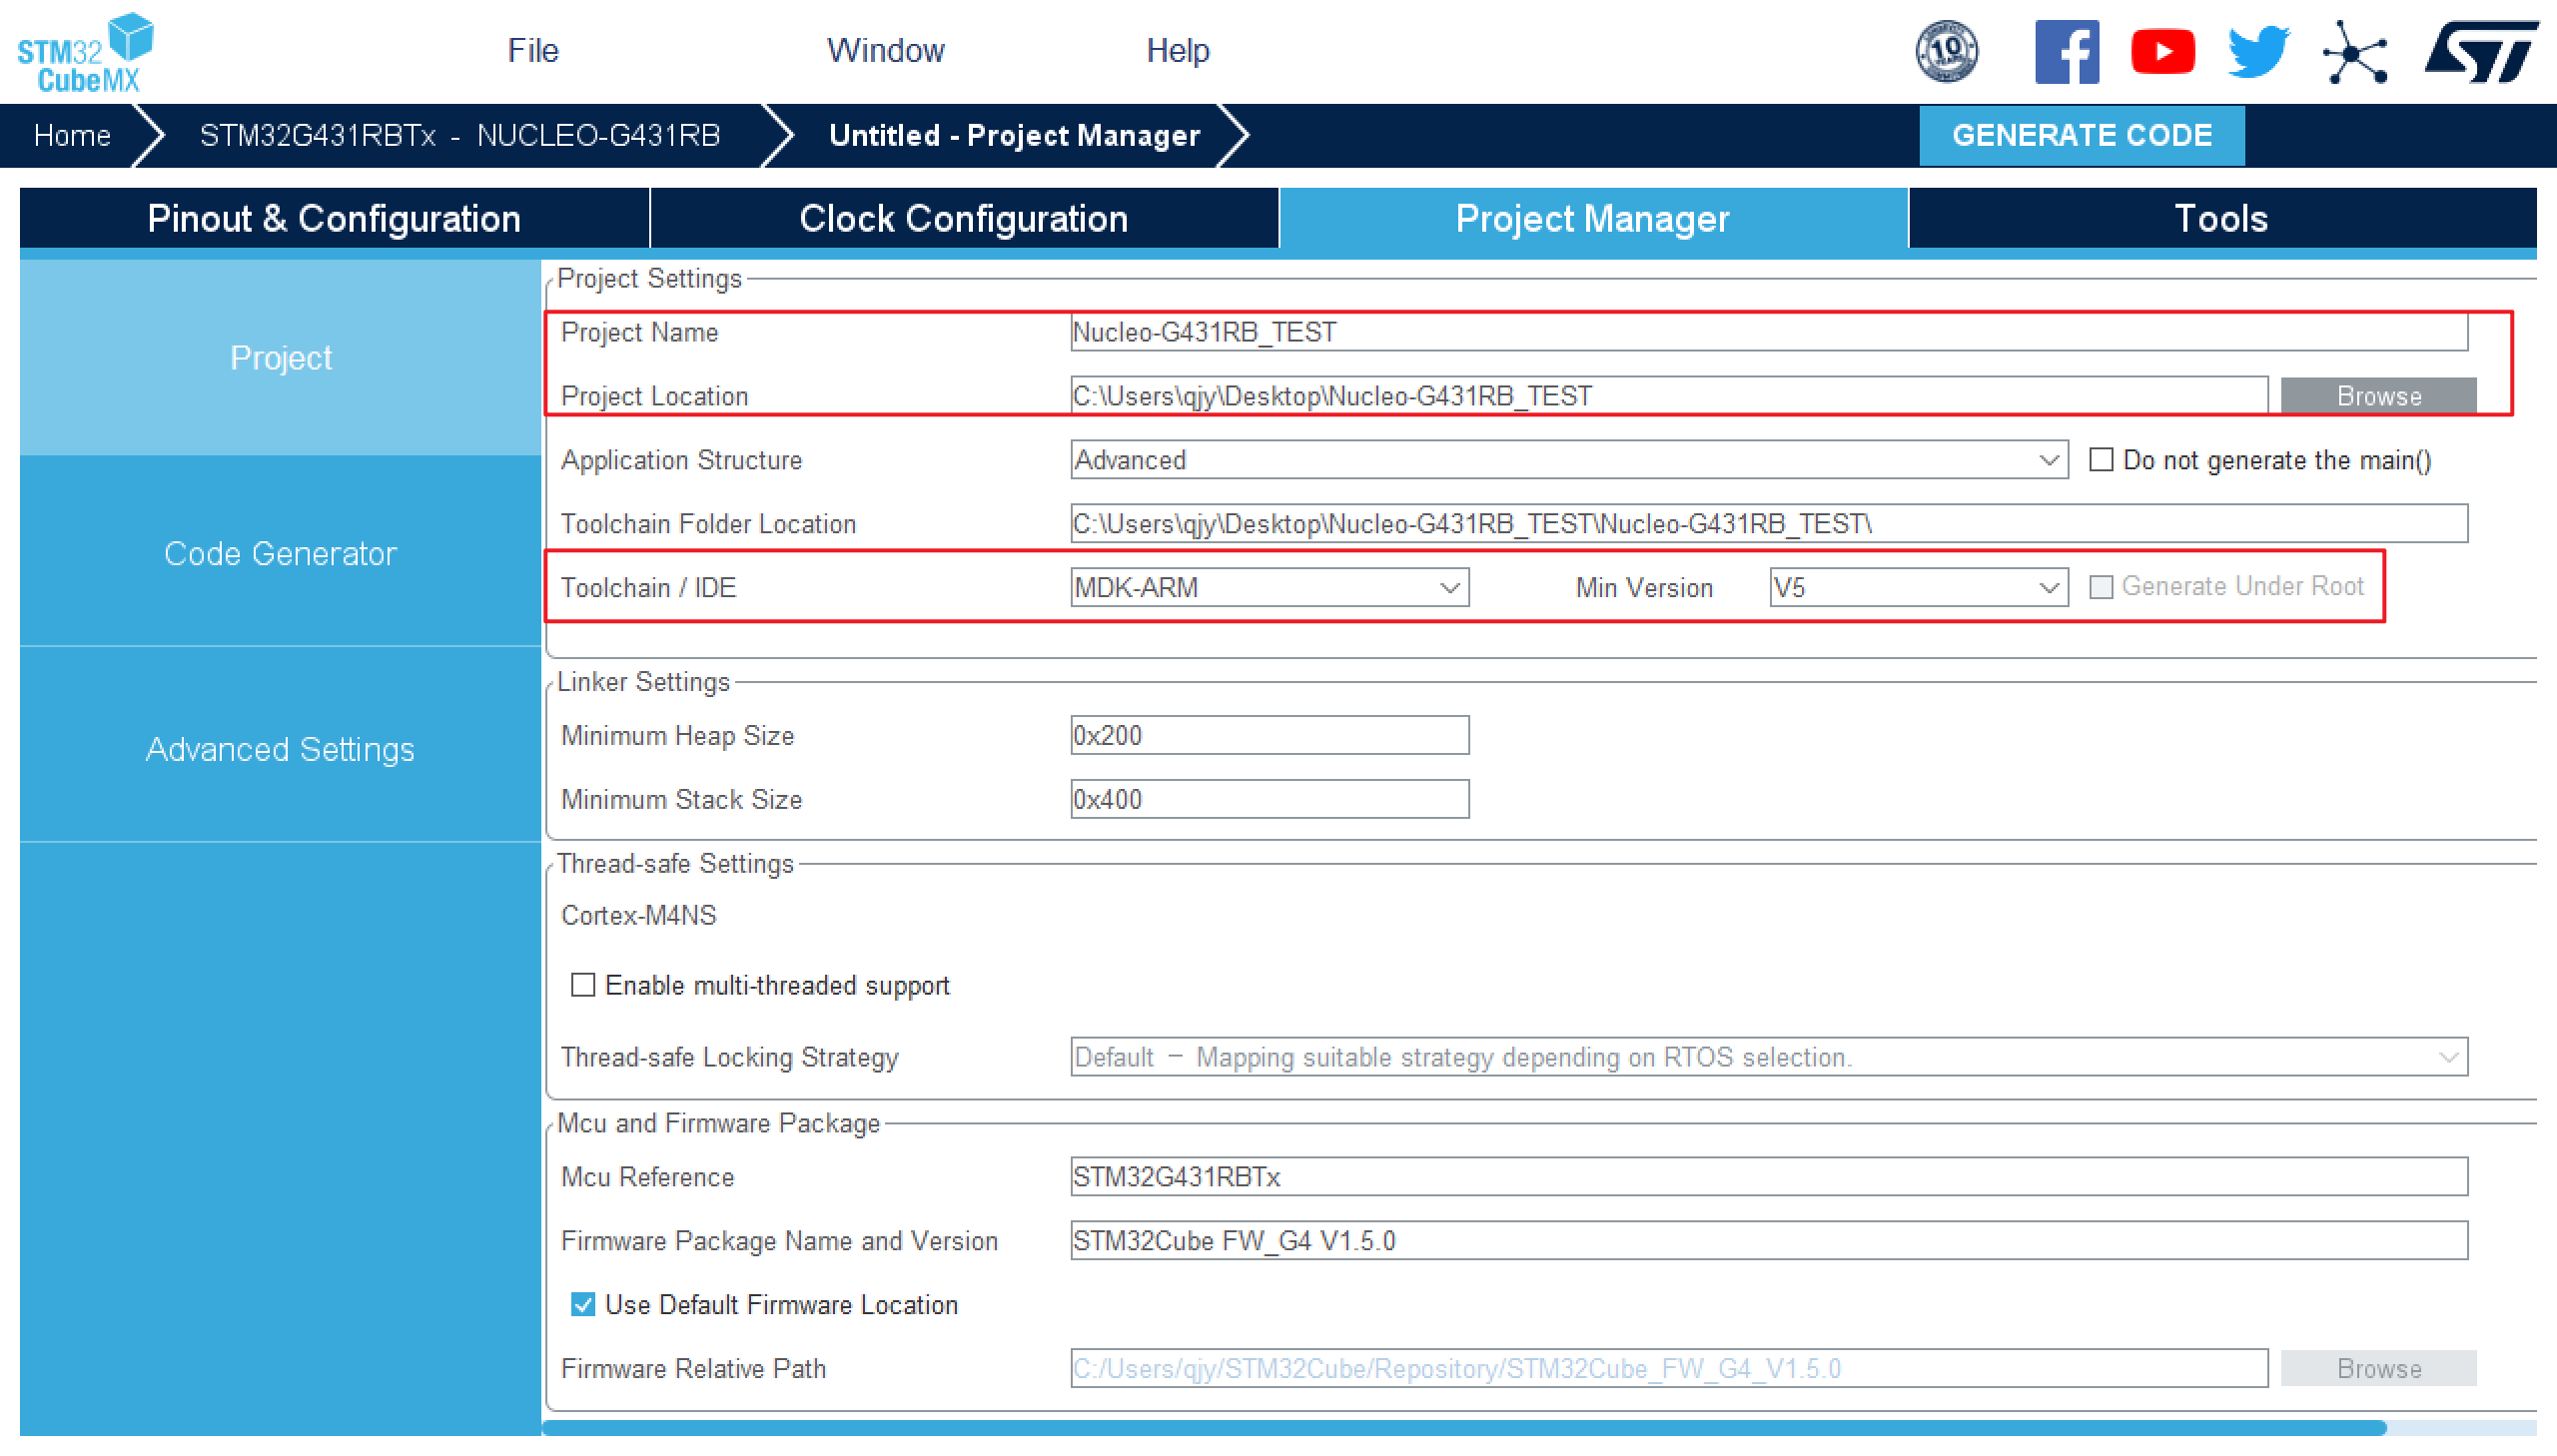Viewport: 2557px width, 1456px height.
Task: Click Untitled - Project Manager breadcrumb
Action: [1014, 135]
